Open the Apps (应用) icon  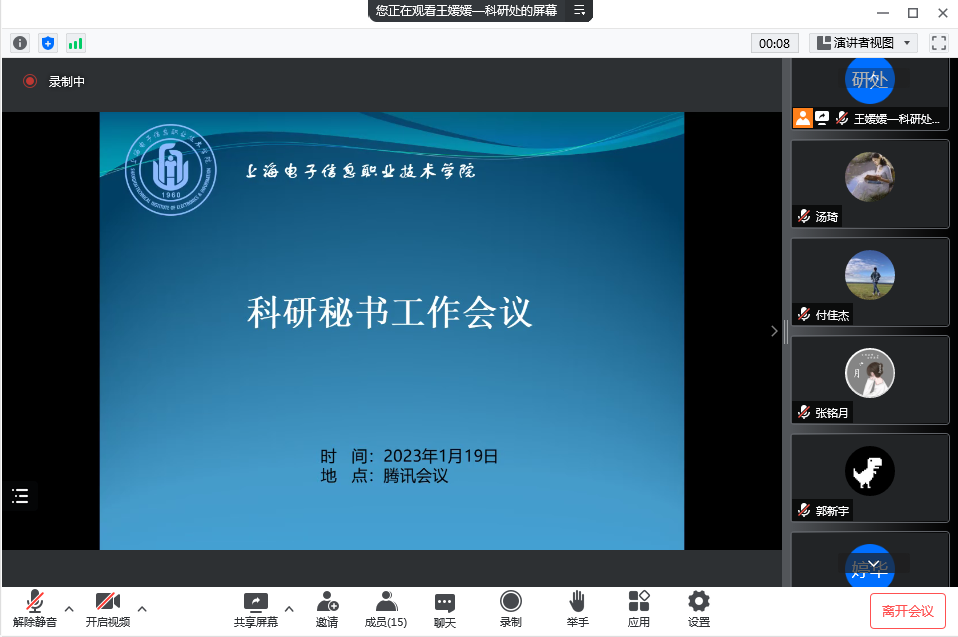(639, 609)
